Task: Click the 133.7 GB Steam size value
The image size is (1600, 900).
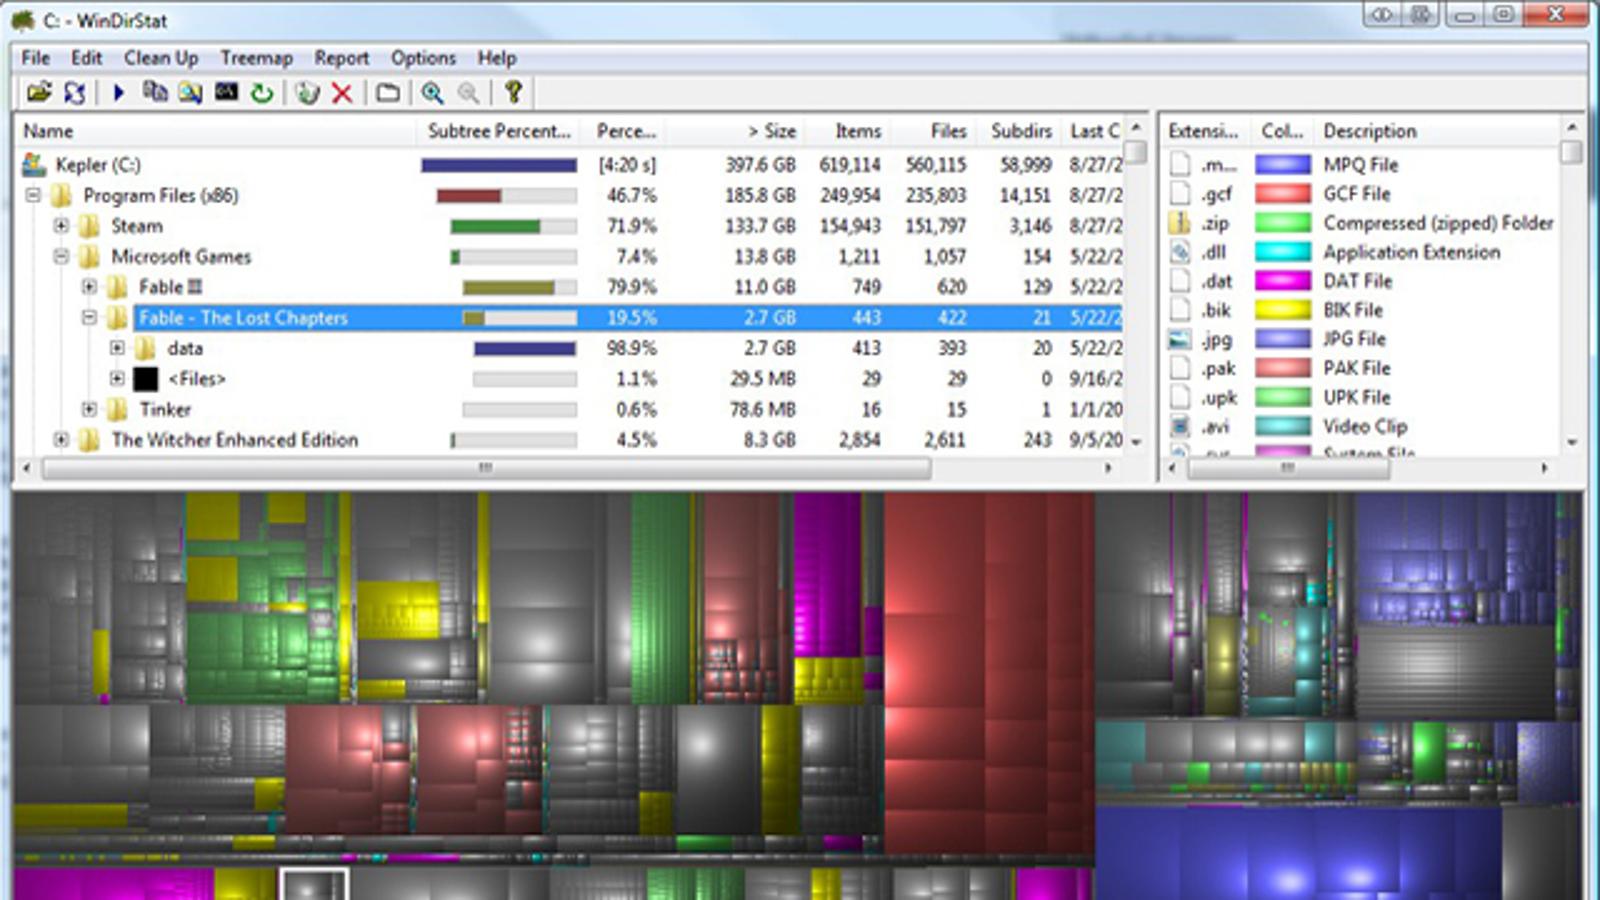Action: pyautogui.click(x=761, y=226)
